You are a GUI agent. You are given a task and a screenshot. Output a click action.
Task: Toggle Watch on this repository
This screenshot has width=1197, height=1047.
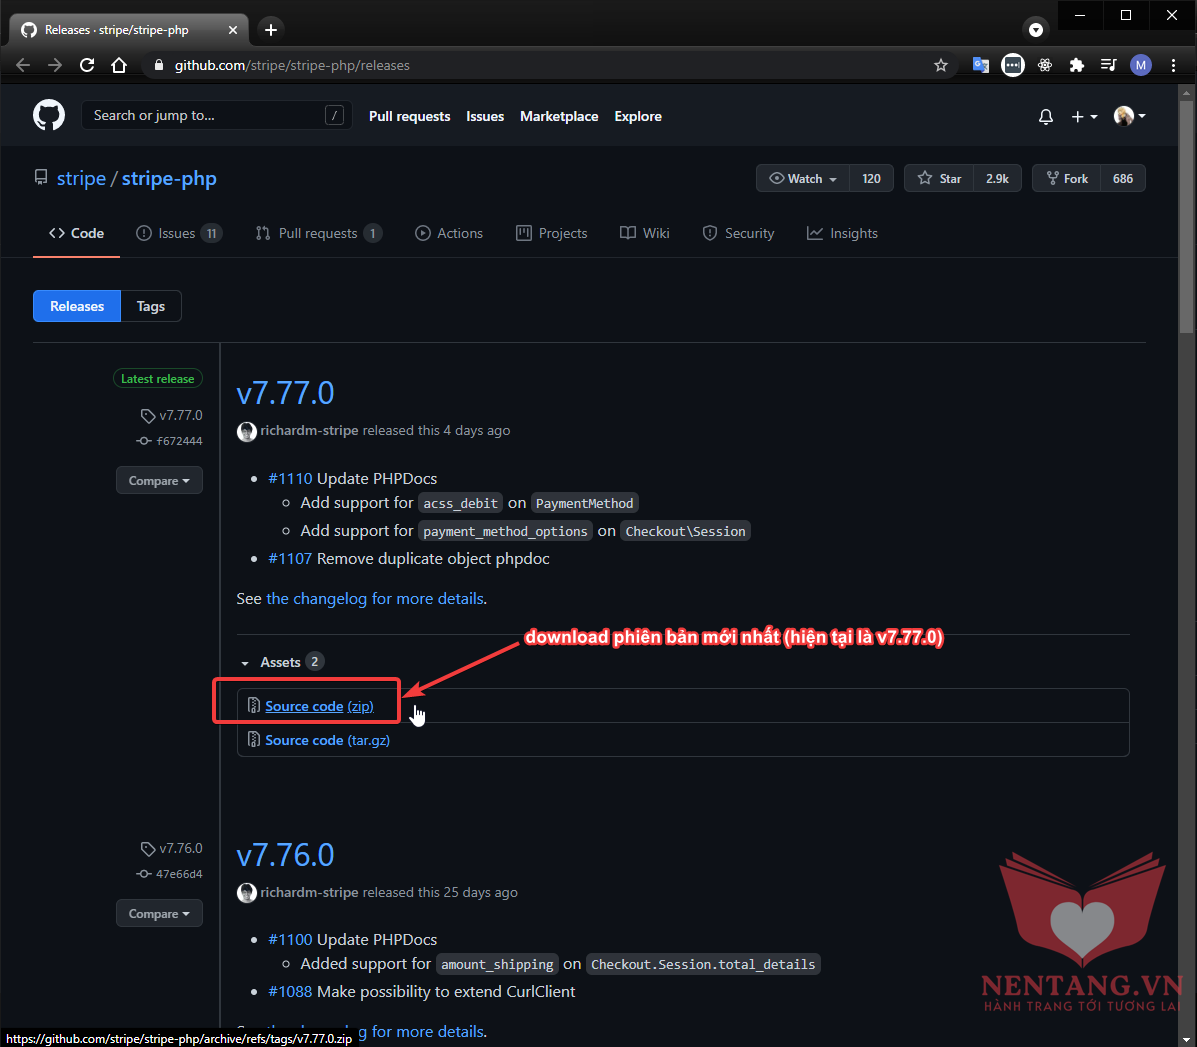tap(803, 179)
